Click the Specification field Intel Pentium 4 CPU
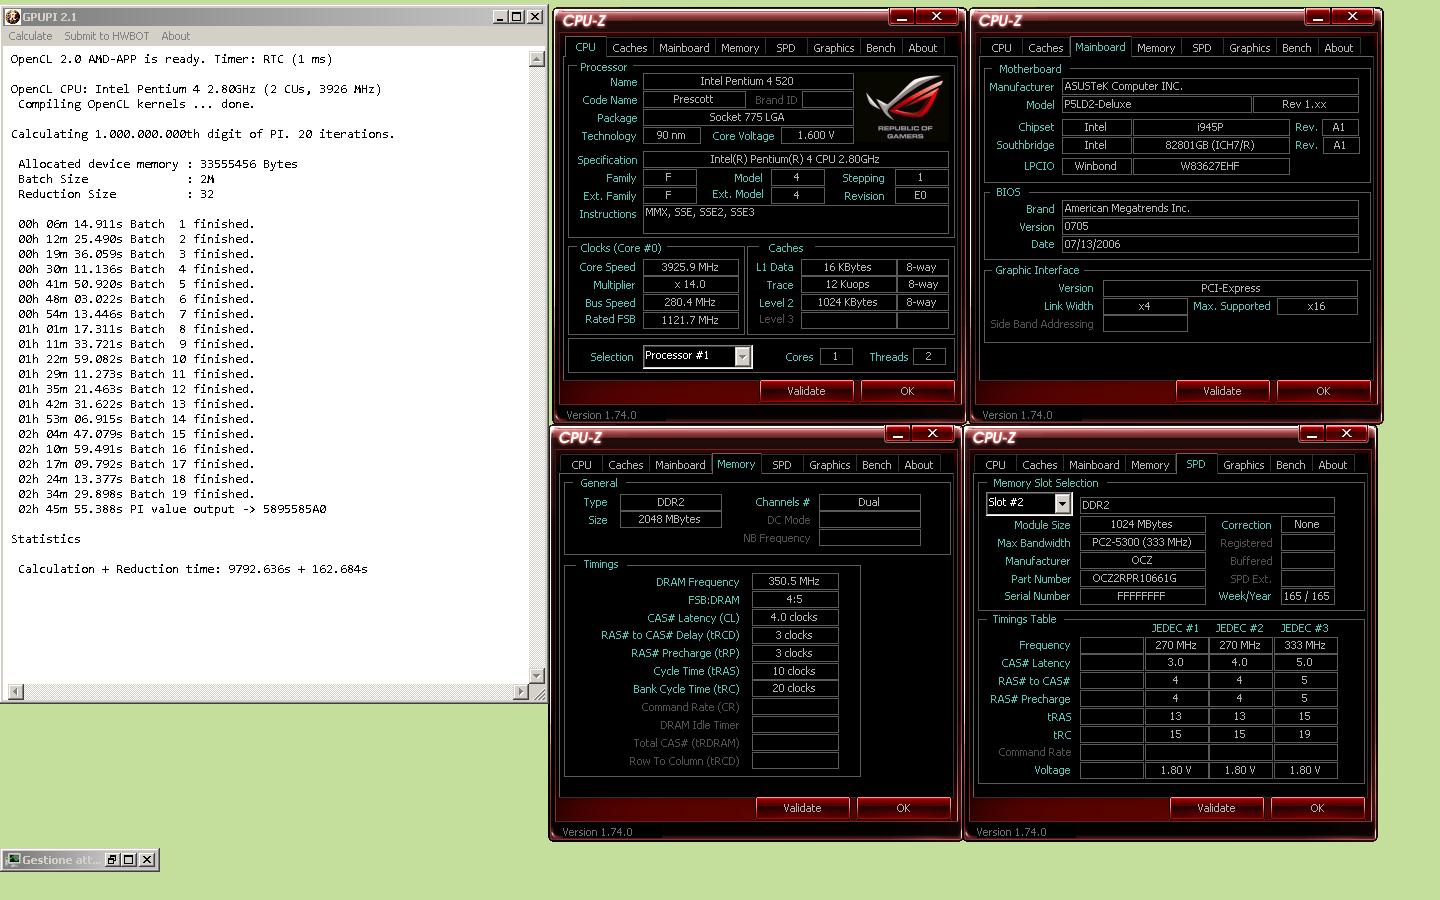Image resolution: width=1440 pixels, height=900 pixels. point(795,159)
